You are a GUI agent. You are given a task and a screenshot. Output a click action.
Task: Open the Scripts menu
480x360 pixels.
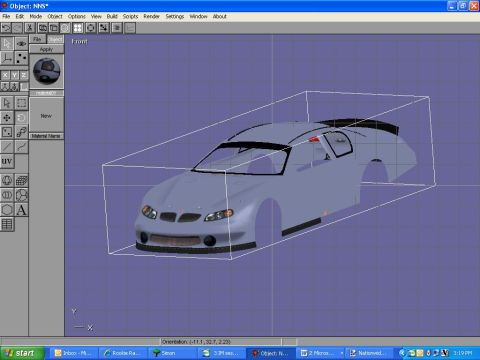[130, 16]
